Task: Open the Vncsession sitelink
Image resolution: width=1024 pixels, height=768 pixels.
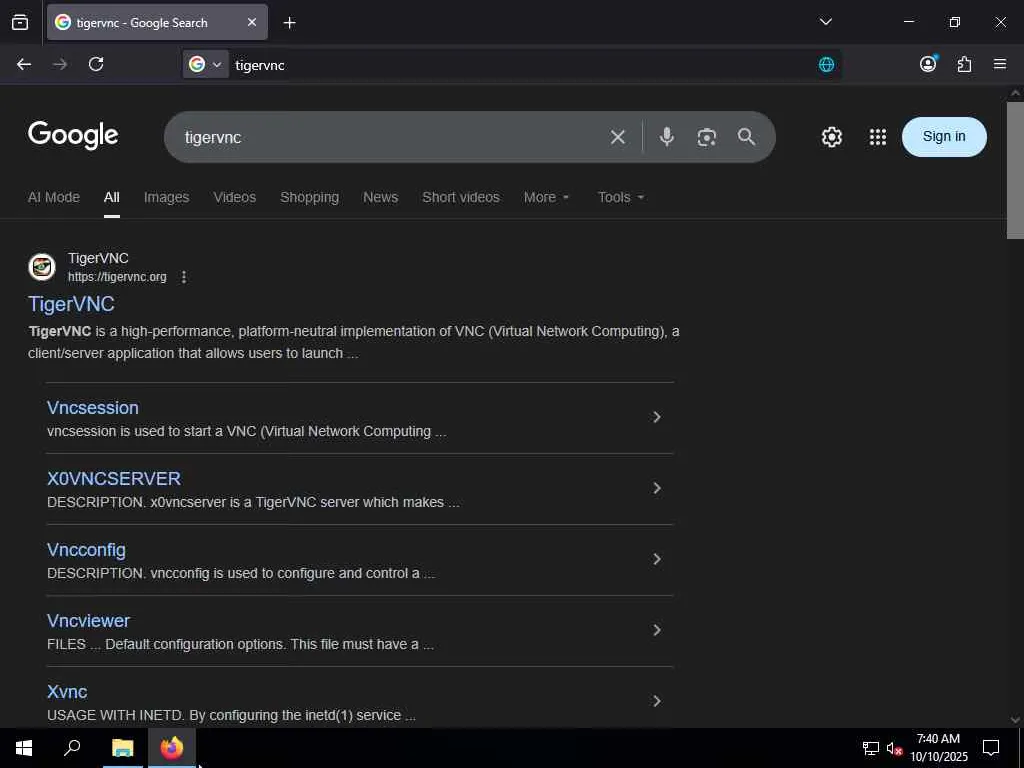Action: [93, 408]
